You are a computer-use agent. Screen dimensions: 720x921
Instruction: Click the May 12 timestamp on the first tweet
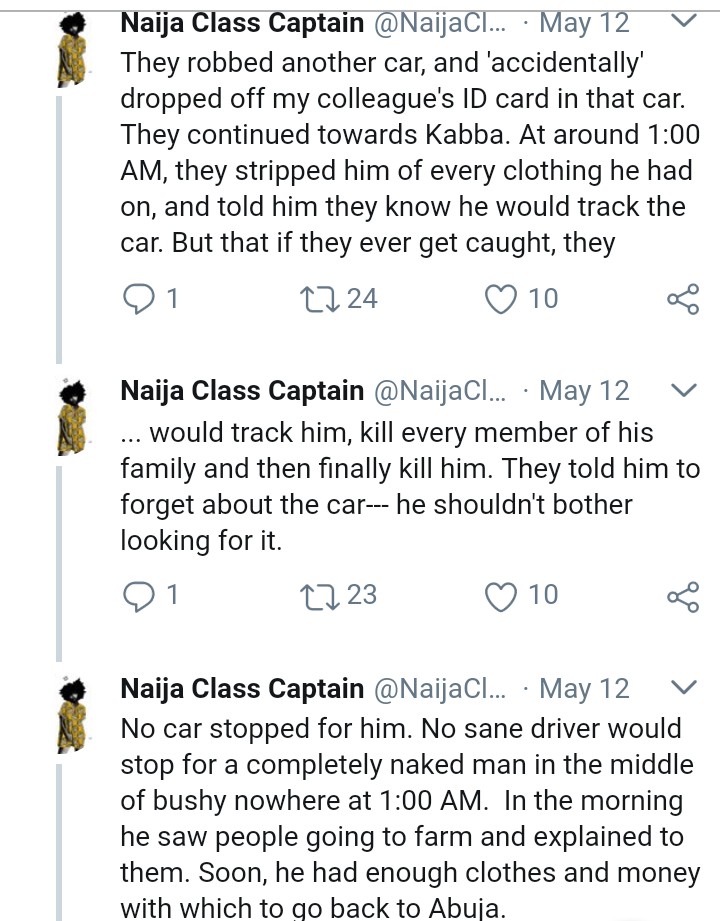[584, 22]
